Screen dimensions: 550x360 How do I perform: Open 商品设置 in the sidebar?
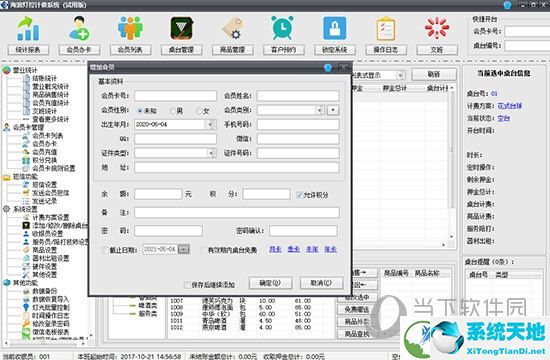click(45, 250)
